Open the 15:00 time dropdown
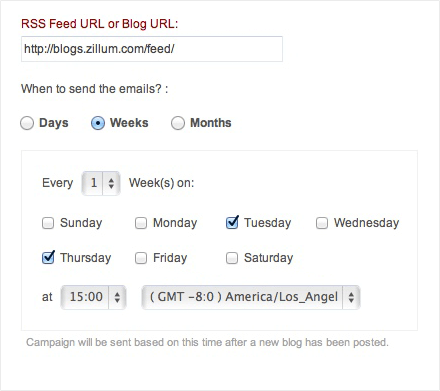The image size is (440, 391). tap(93, 297)
